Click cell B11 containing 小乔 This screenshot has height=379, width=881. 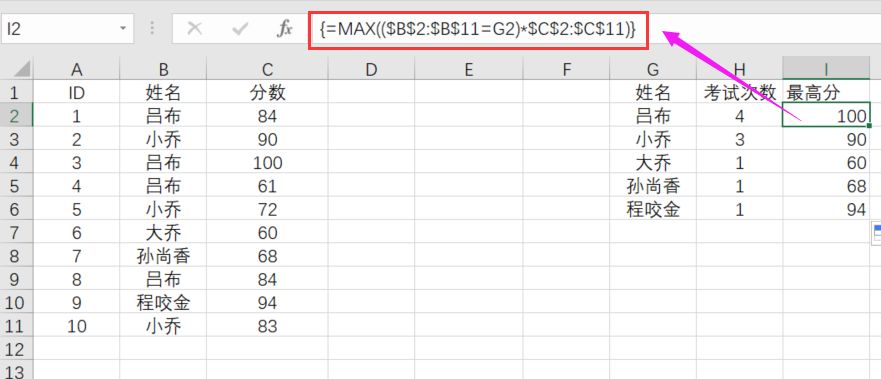coord(163,325)
